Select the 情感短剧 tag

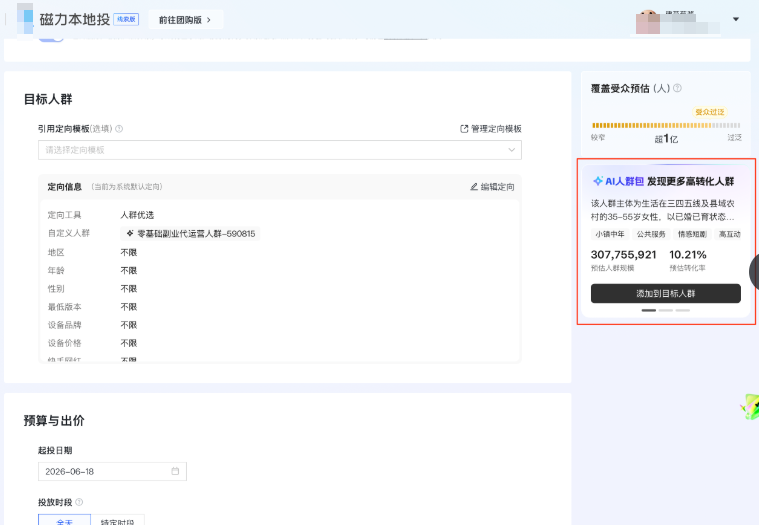[692, 234]
